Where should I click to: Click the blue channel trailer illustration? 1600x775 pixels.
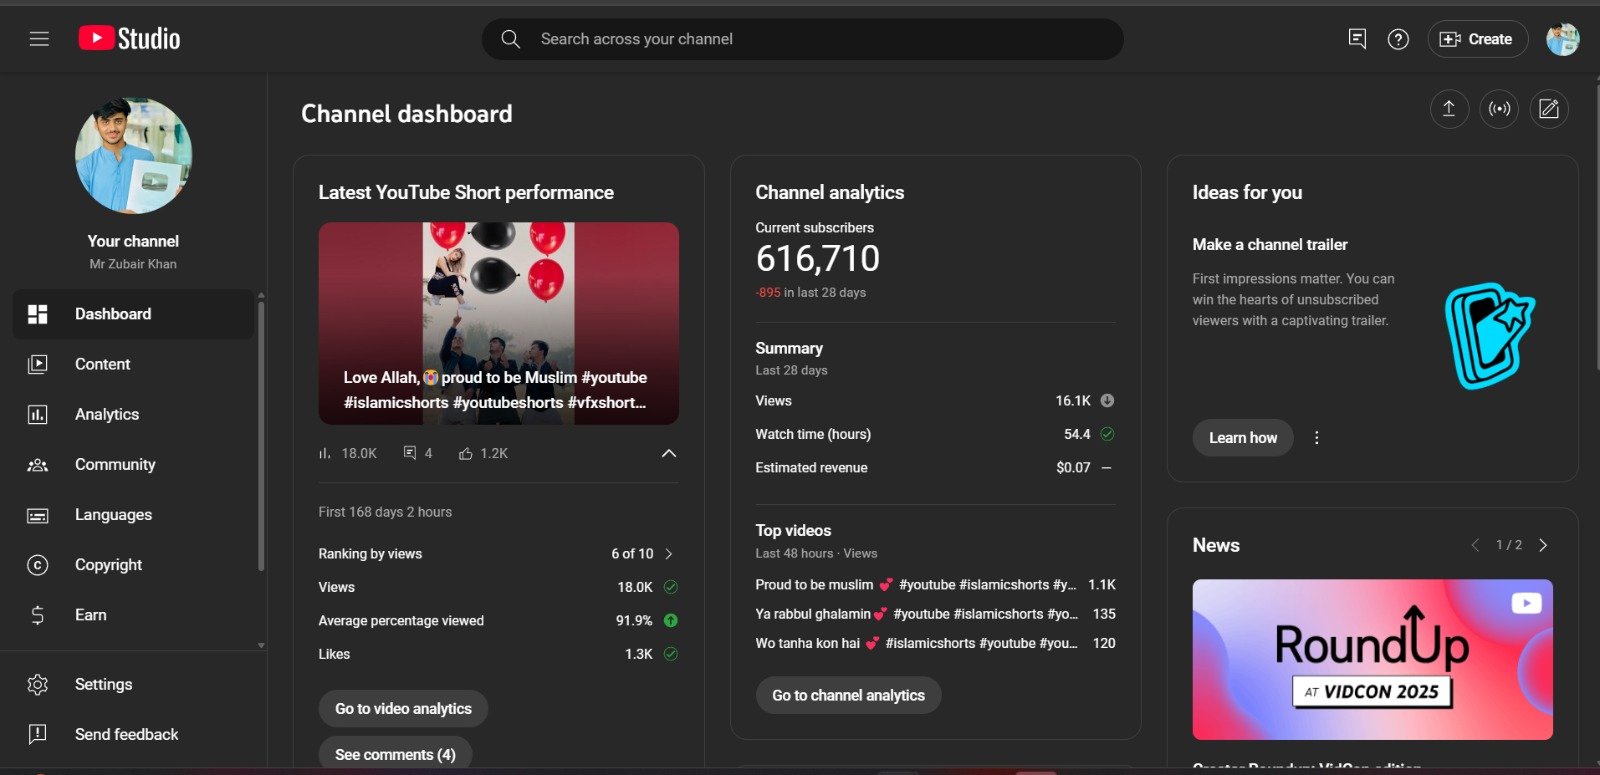coord(1489,336)
